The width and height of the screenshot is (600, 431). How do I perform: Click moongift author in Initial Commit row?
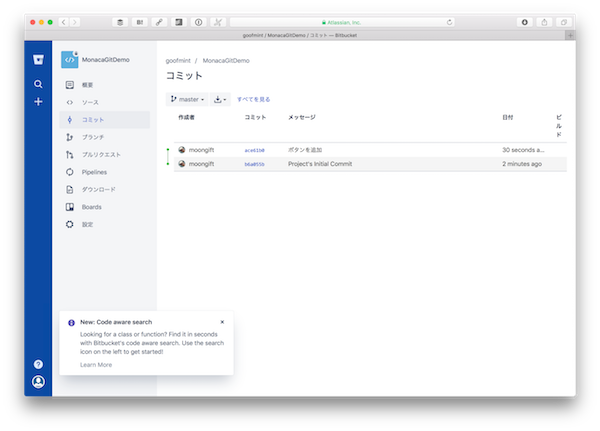point(201,164)
